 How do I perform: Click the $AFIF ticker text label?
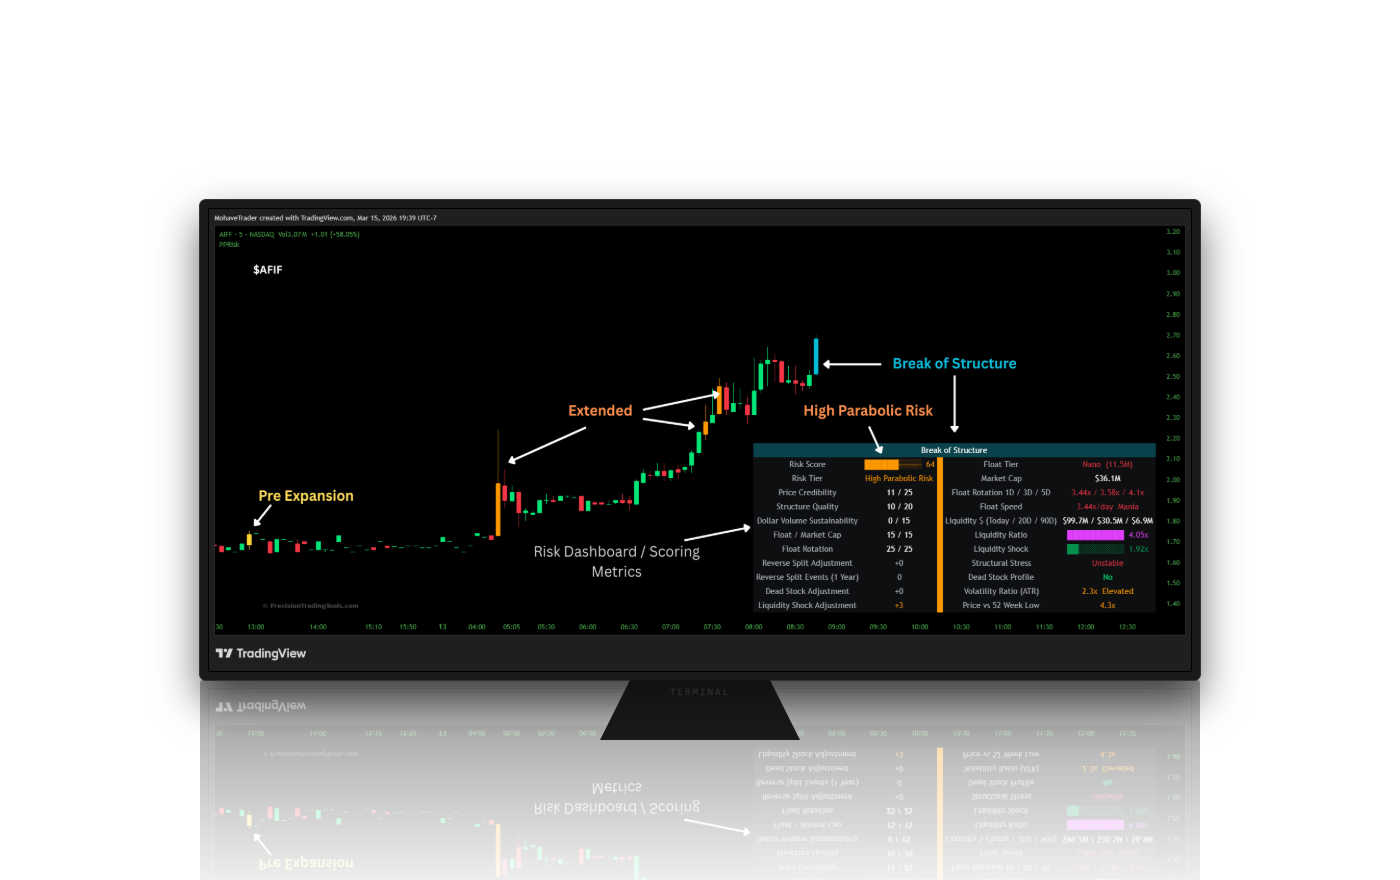(268, 270)
